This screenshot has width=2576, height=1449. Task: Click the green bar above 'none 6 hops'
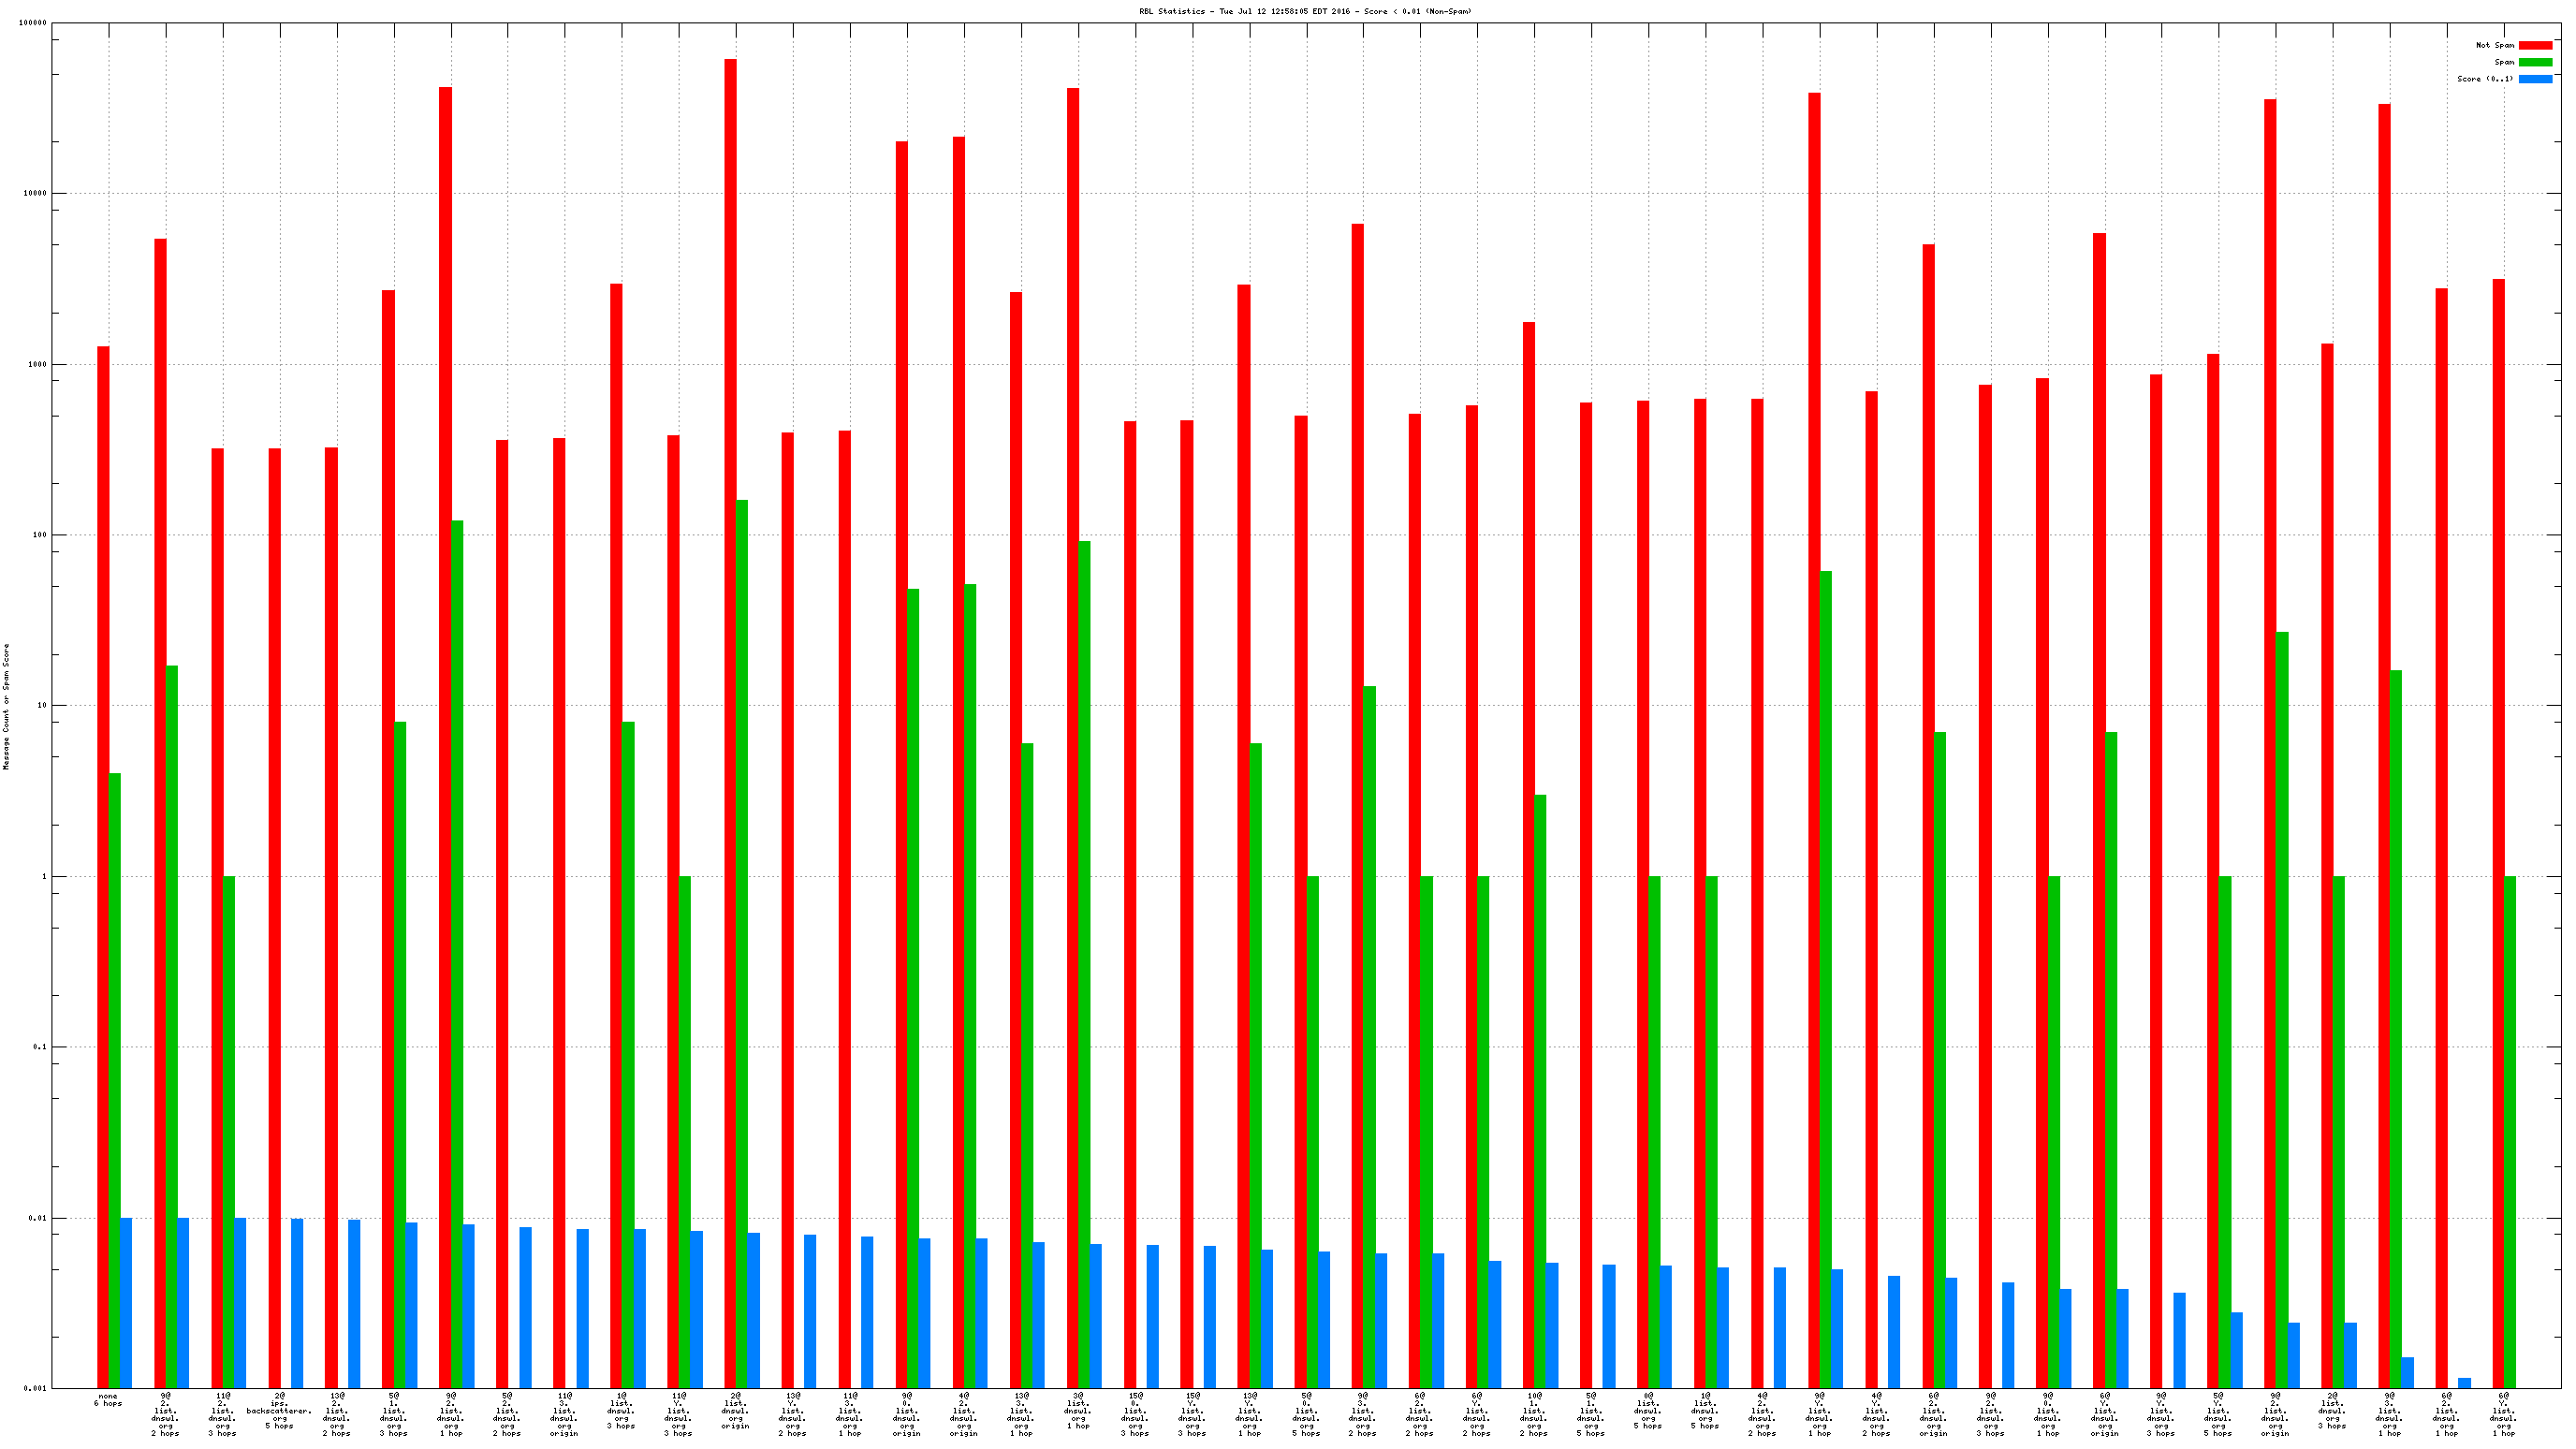point(115,1080)
